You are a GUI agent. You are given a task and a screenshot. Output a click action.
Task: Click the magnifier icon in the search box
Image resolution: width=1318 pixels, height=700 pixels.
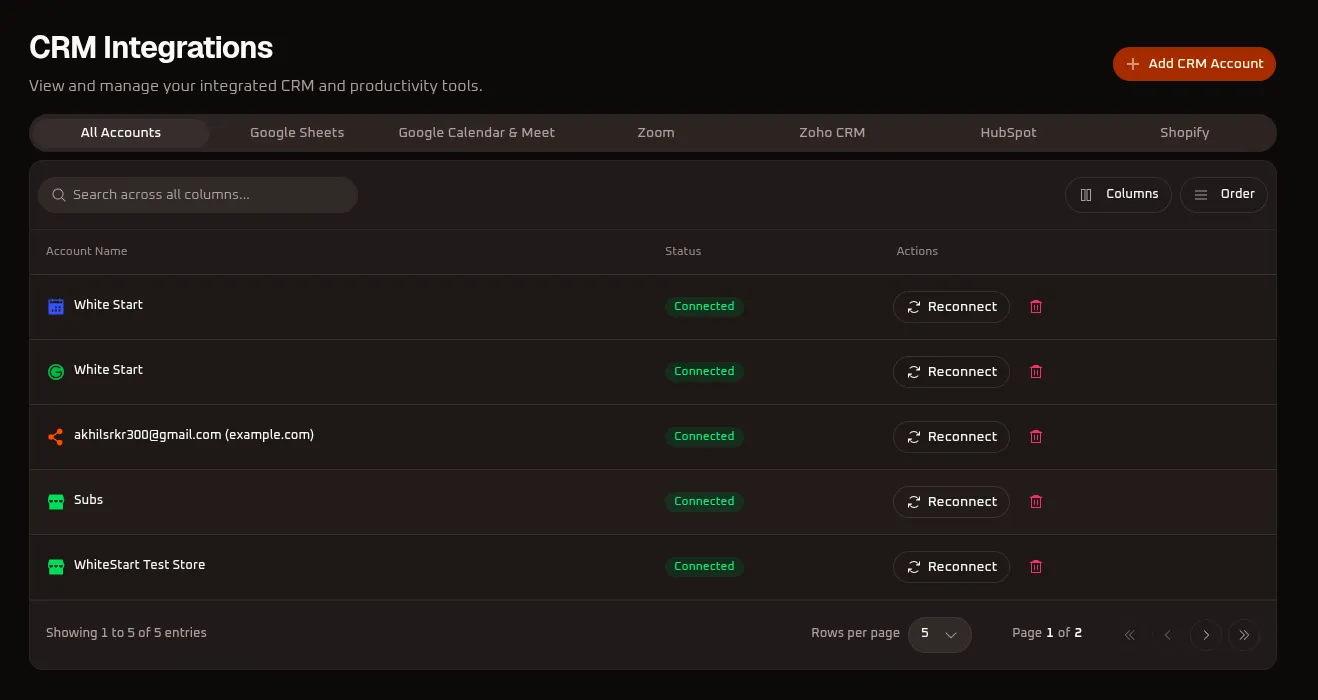point(59,195)
